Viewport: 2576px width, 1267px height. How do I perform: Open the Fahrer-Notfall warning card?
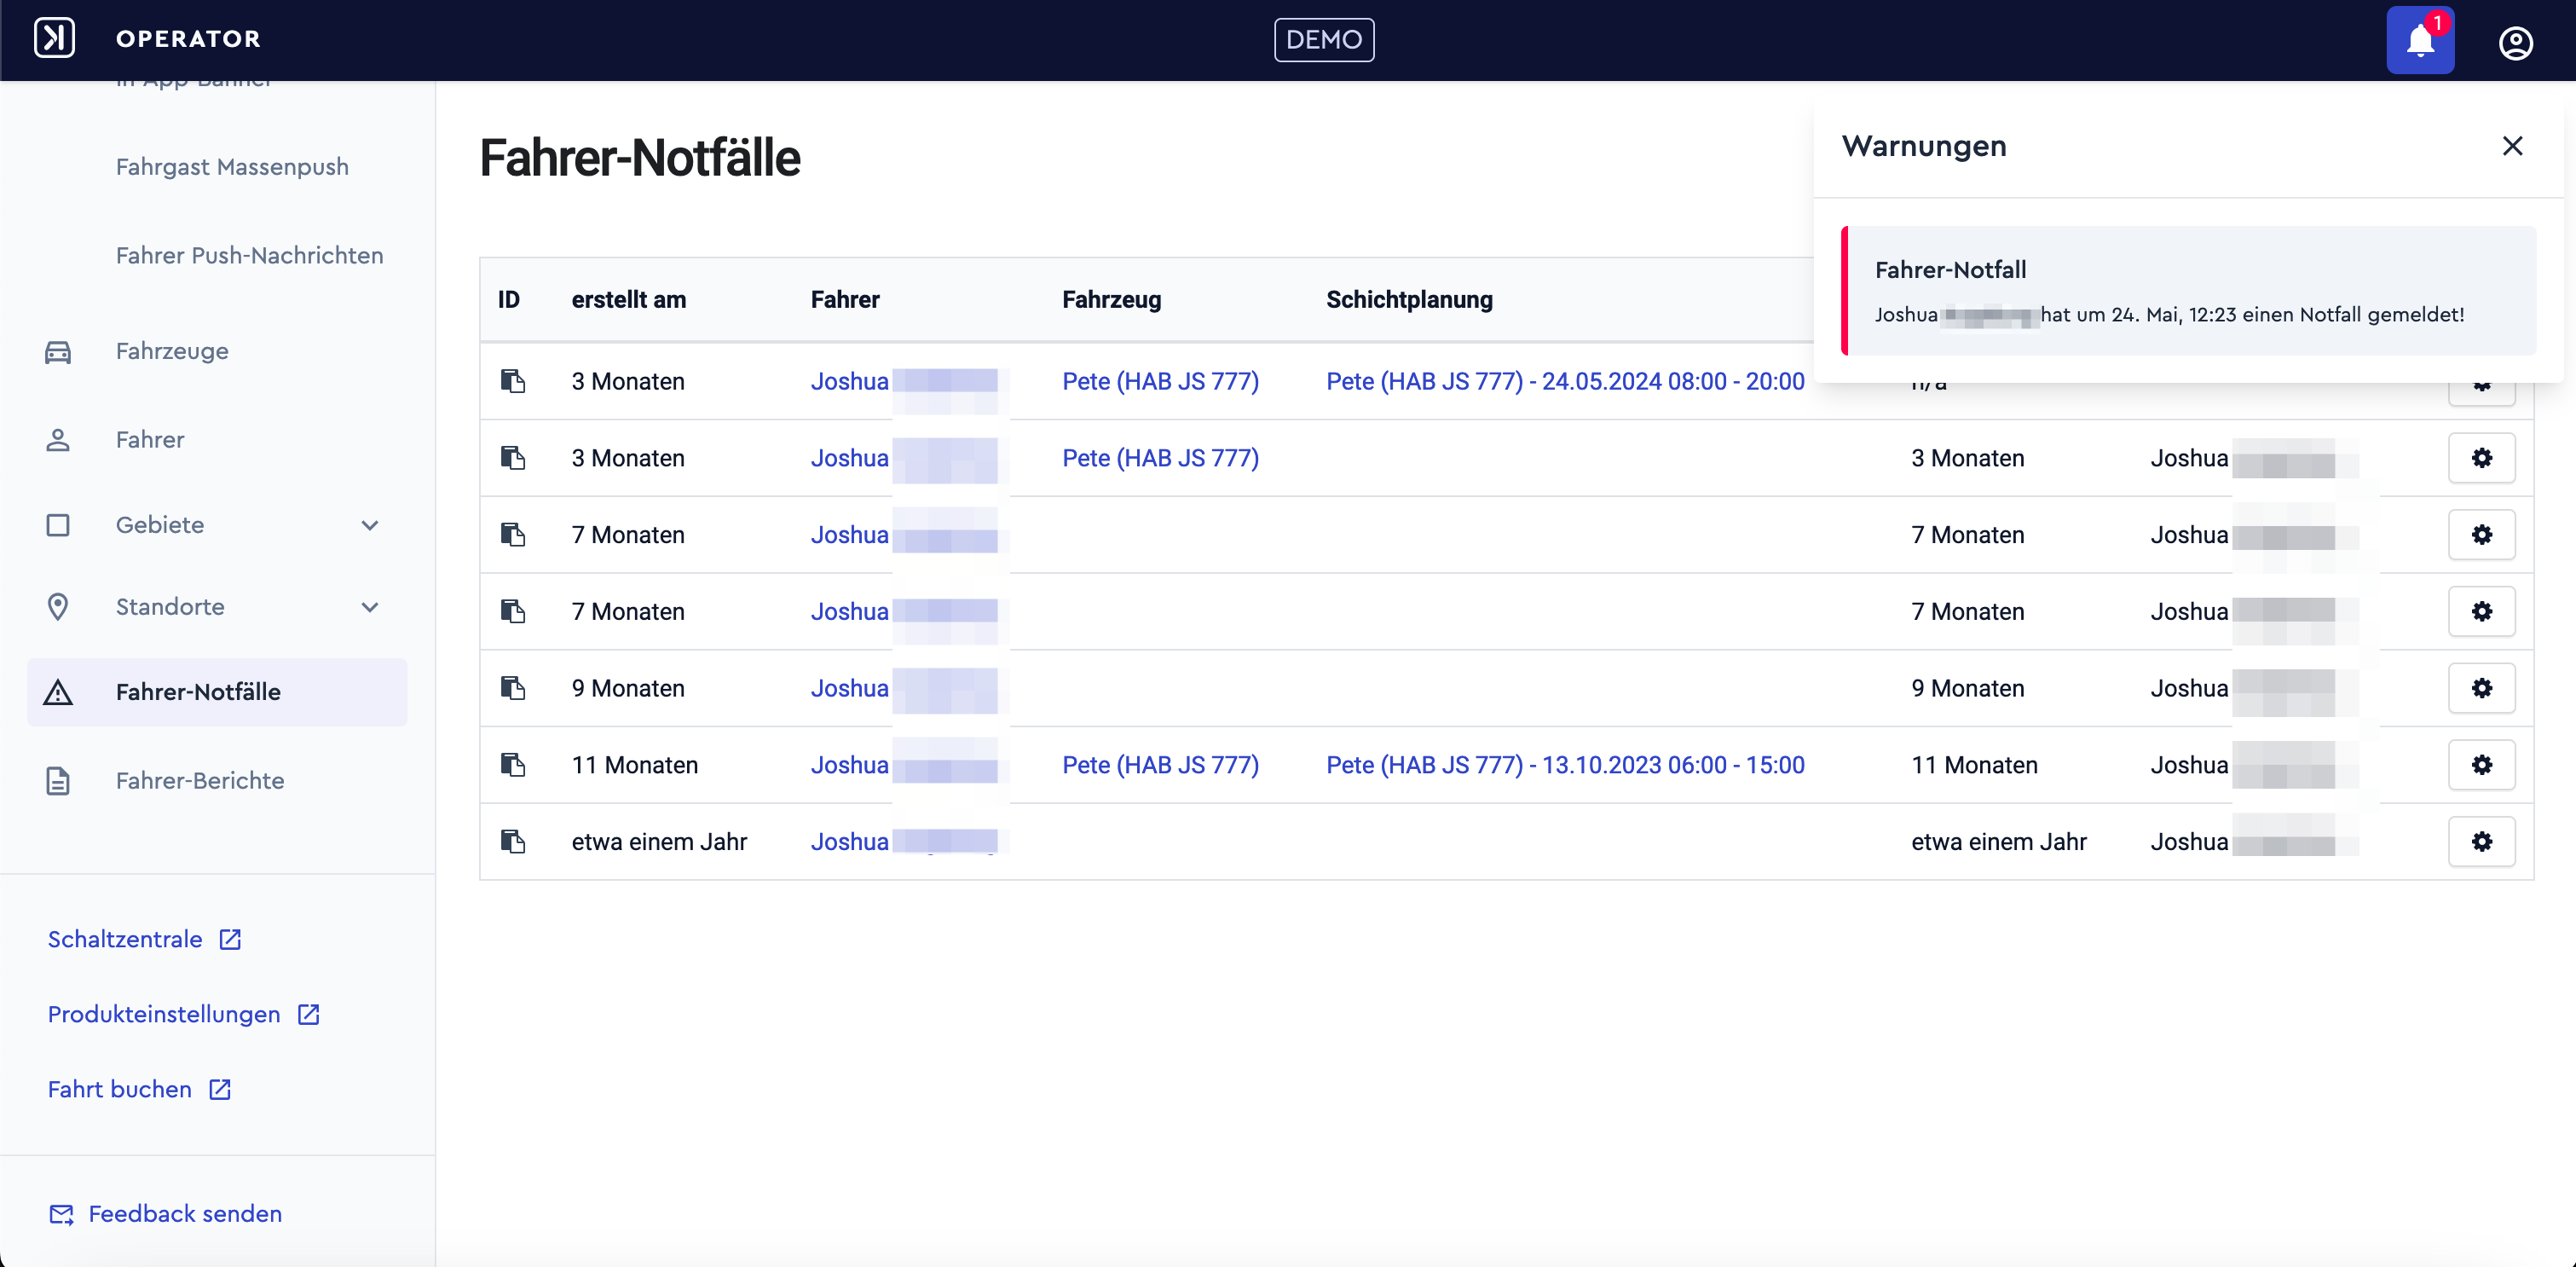pos(2188,291)
